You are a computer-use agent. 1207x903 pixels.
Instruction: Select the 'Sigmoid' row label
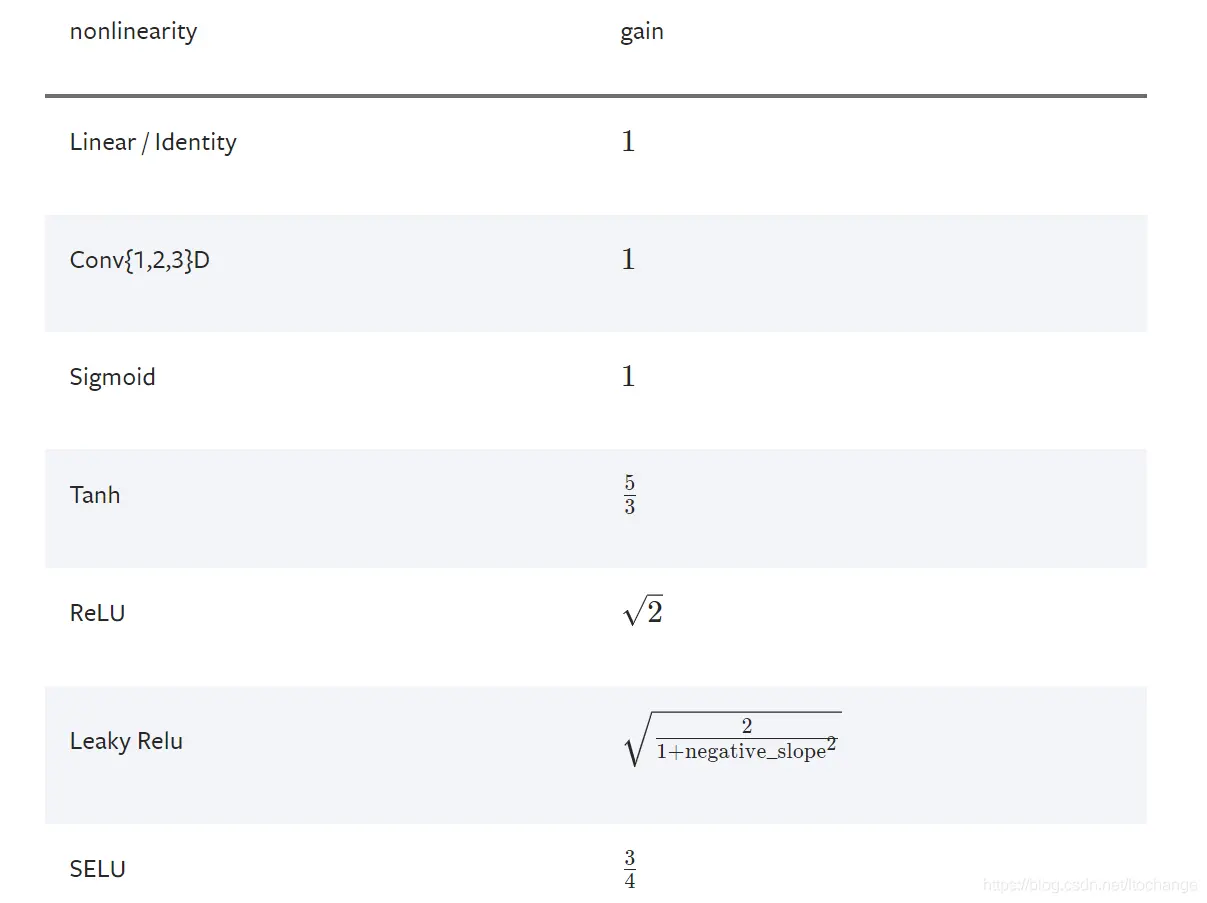[113, 377]
